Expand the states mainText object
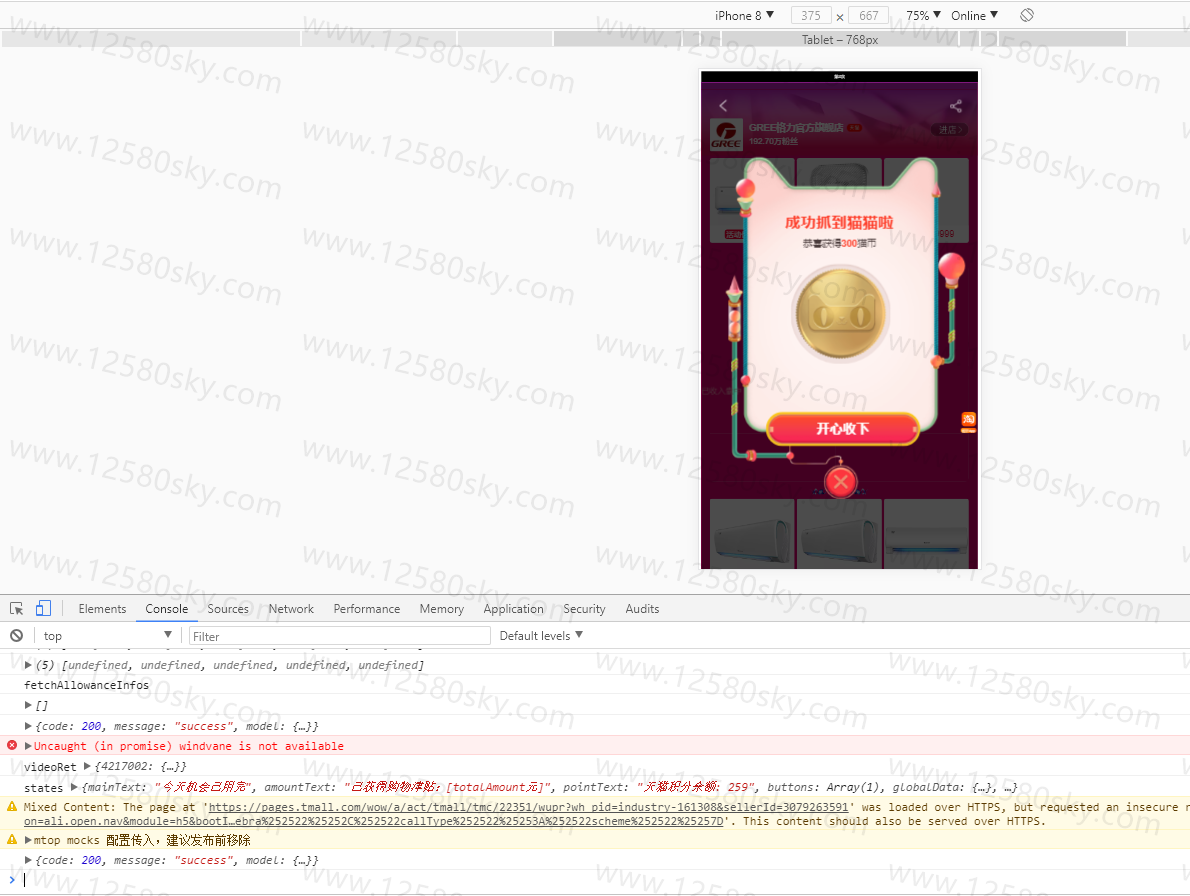Screen dimensions: 1190x896 [x=74, y=787]
